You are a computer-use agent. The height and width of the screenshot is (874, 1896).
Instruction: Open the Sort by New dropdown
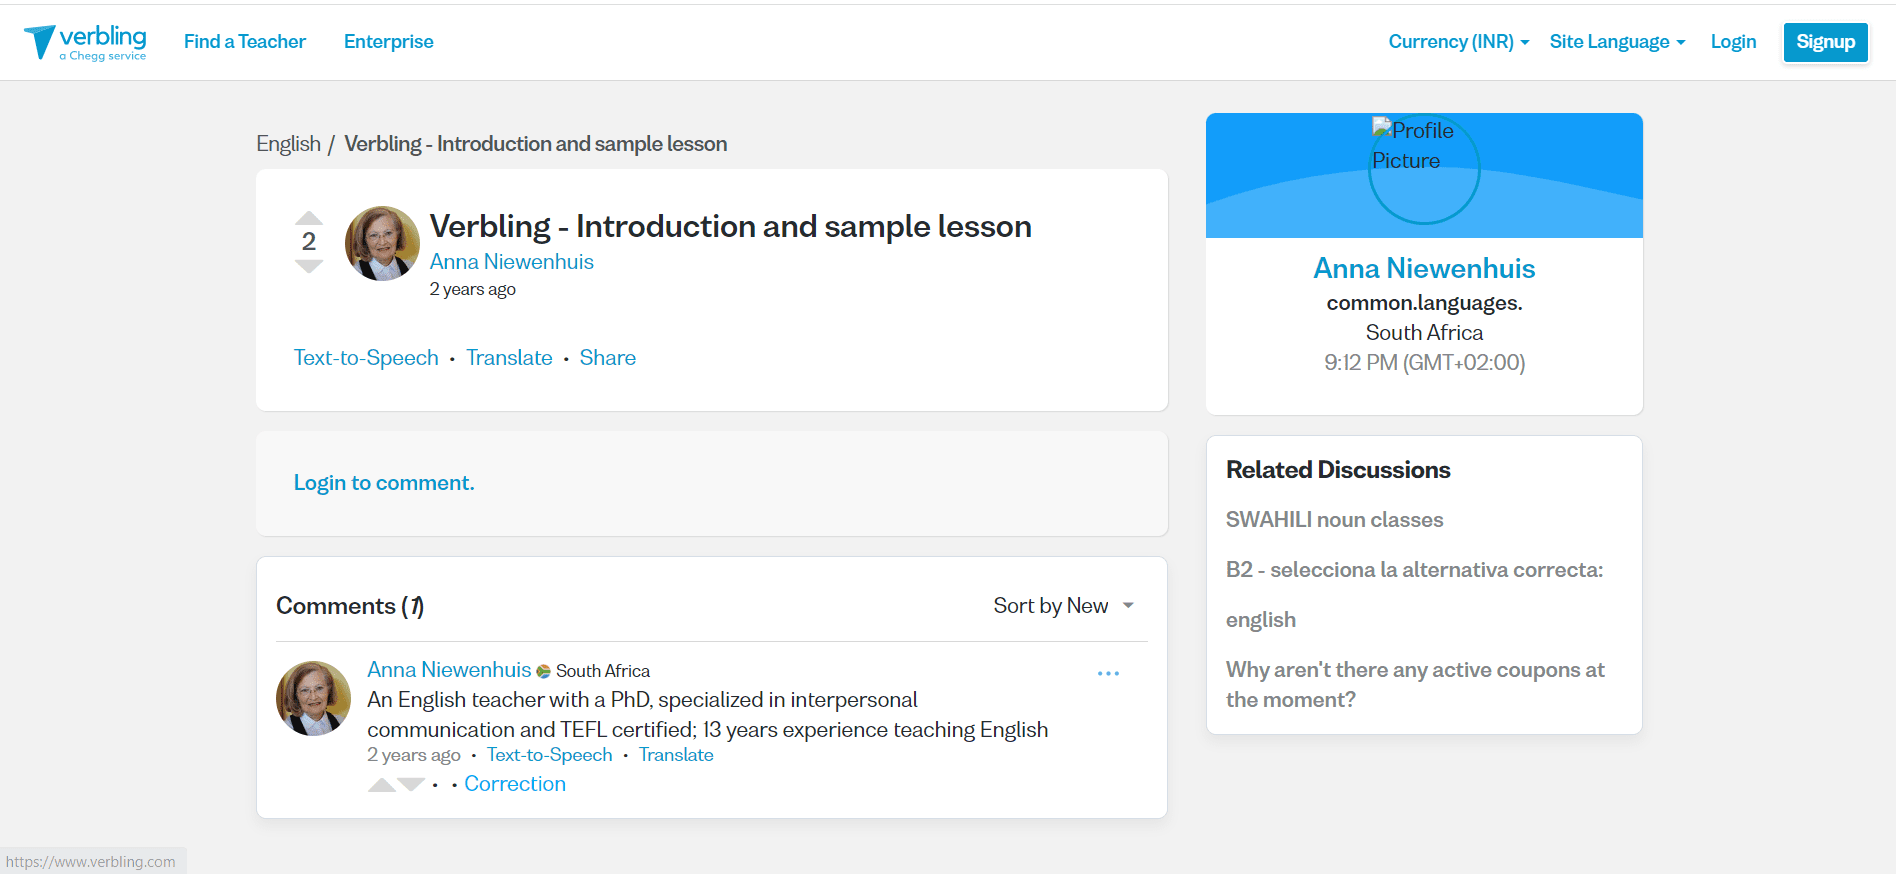point(1063,606)
